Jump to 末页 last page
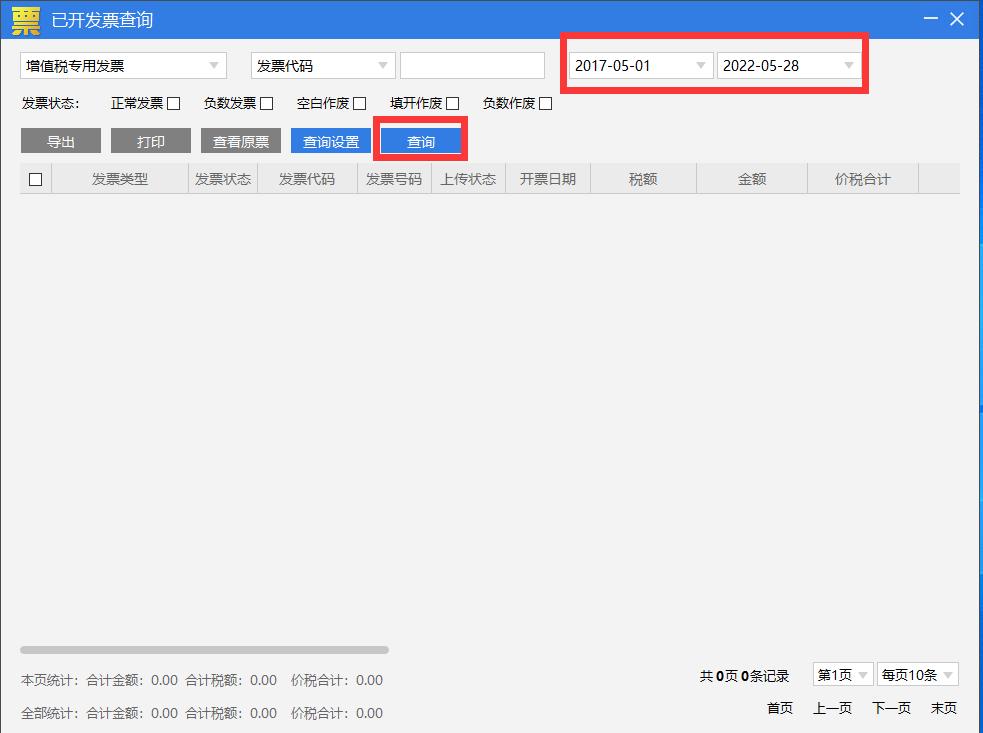This screenshot has width=983, height=733. pyautogui.click(x=943, y=708)
